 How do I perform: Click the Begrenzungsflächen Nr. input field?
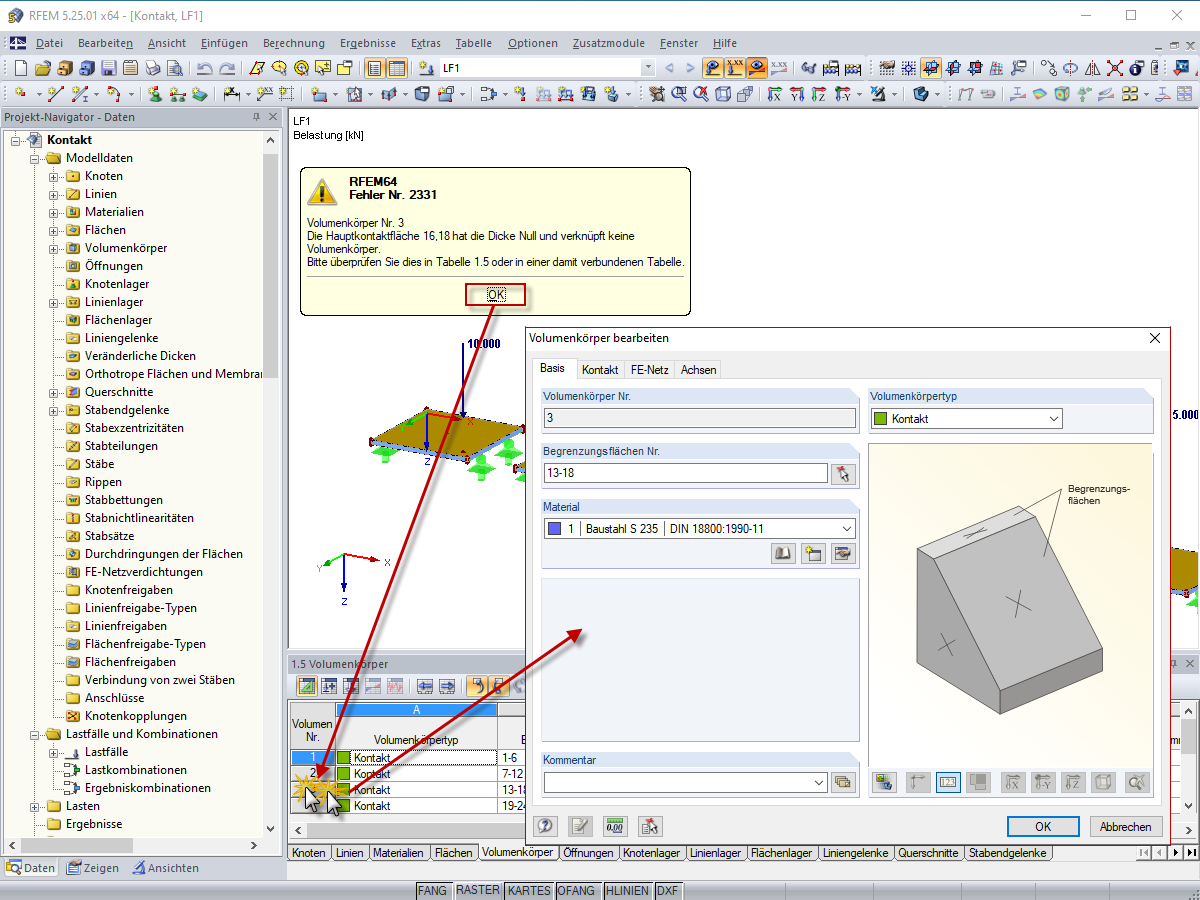(x=685, y=474)
